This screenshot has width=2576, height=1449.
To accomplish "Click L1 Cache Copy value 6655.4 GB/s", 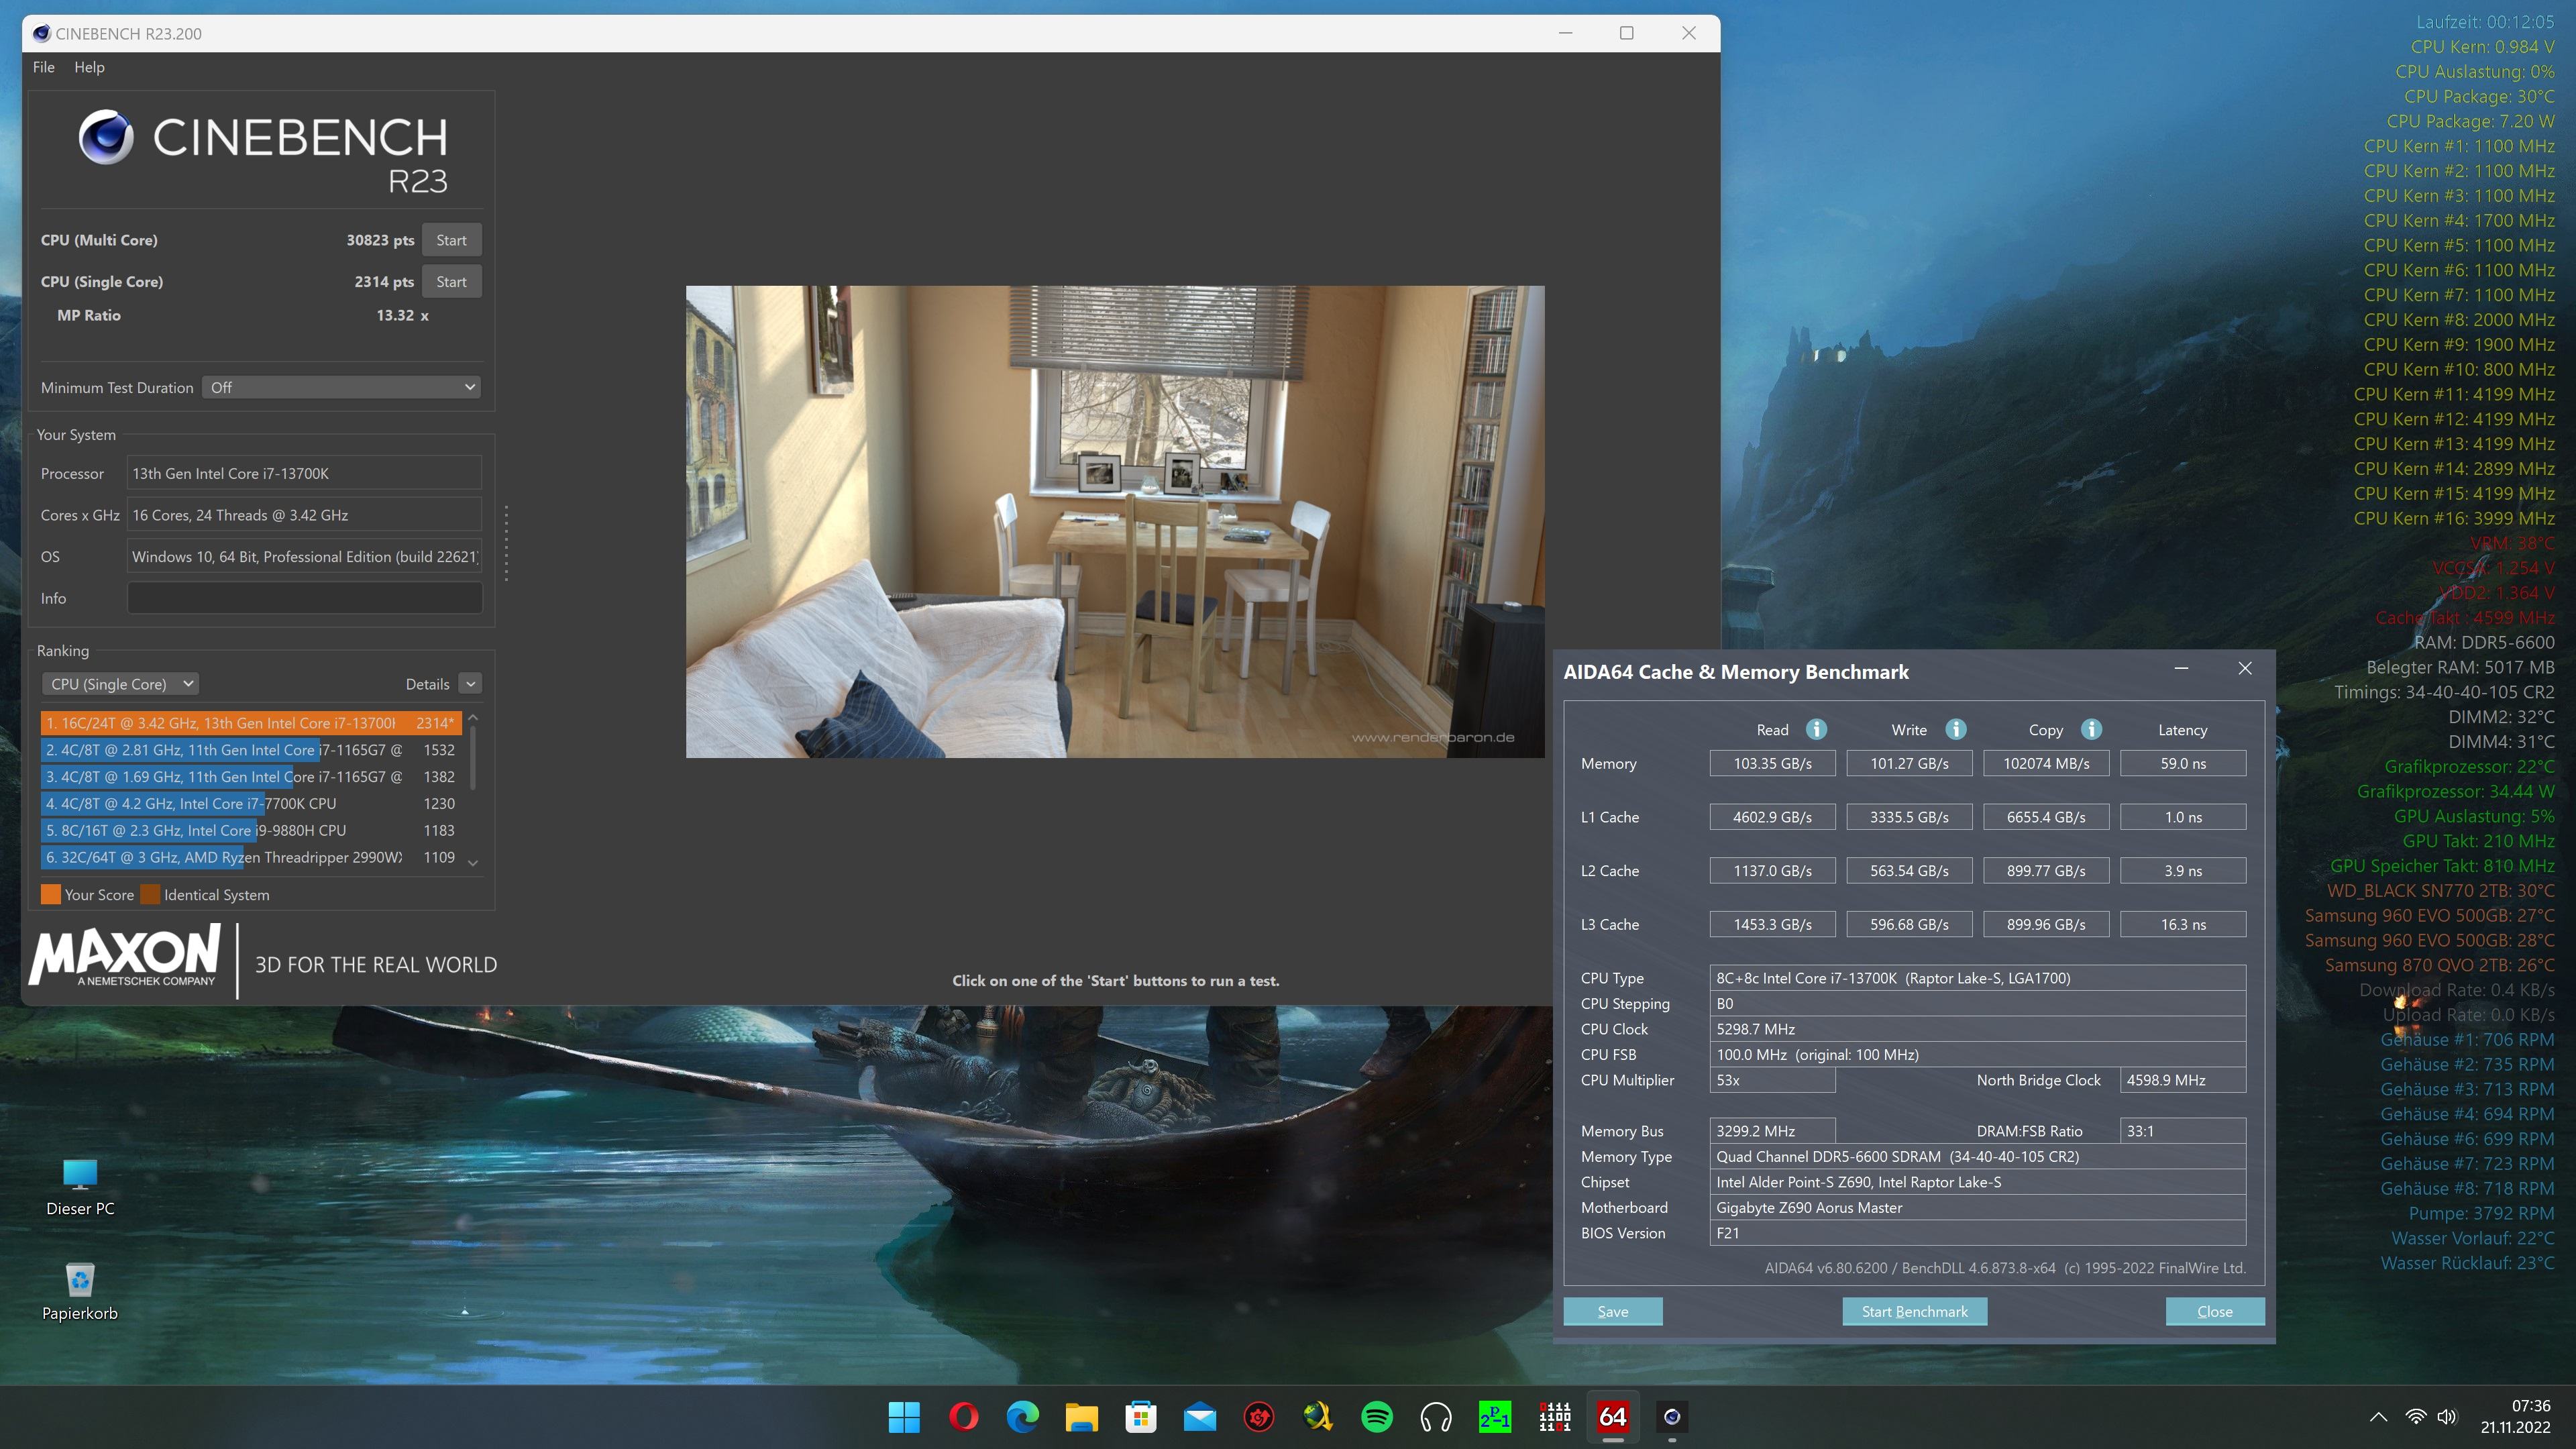I will tap(2046, 817).
